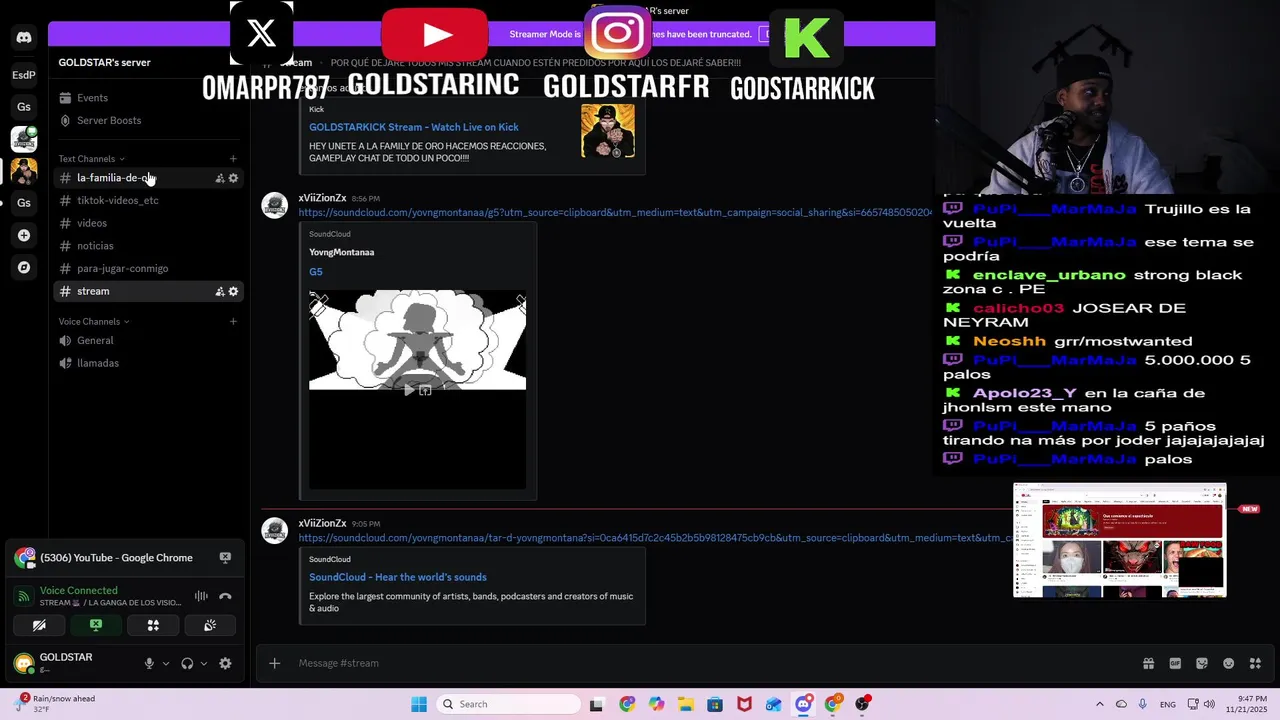Open emoji picker

pos(1229,663)
